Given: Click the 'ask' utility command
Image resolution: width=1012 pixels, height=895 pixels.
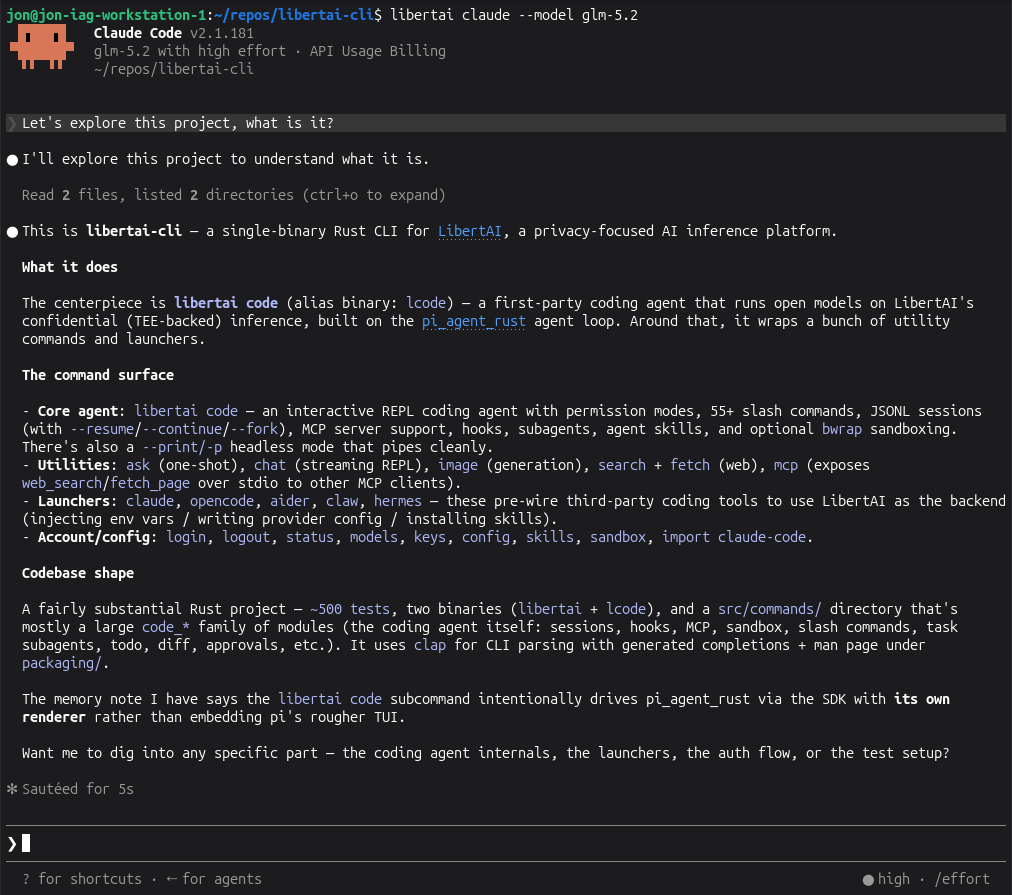Looking at the screenshot, I should point(137,465).
